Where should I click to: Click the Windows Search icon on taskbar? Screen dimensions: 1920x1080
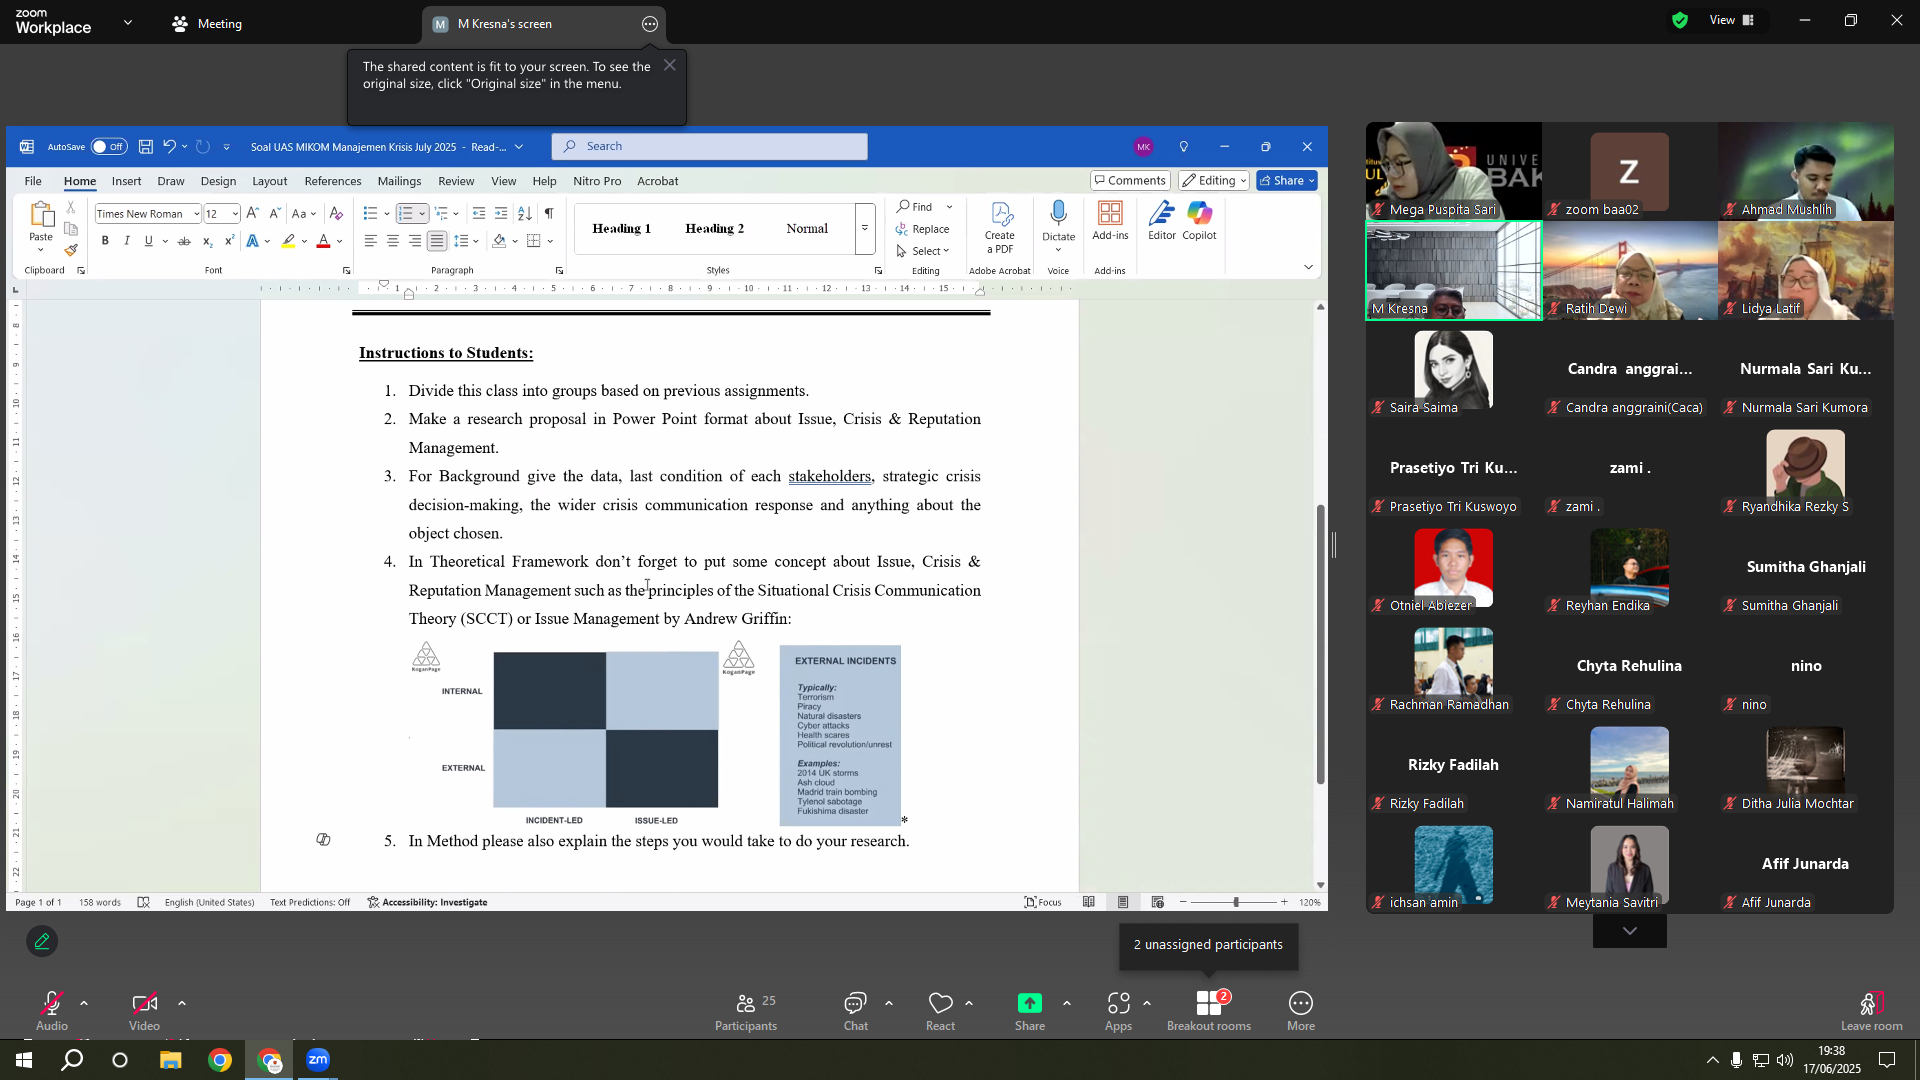point(72,1060)
